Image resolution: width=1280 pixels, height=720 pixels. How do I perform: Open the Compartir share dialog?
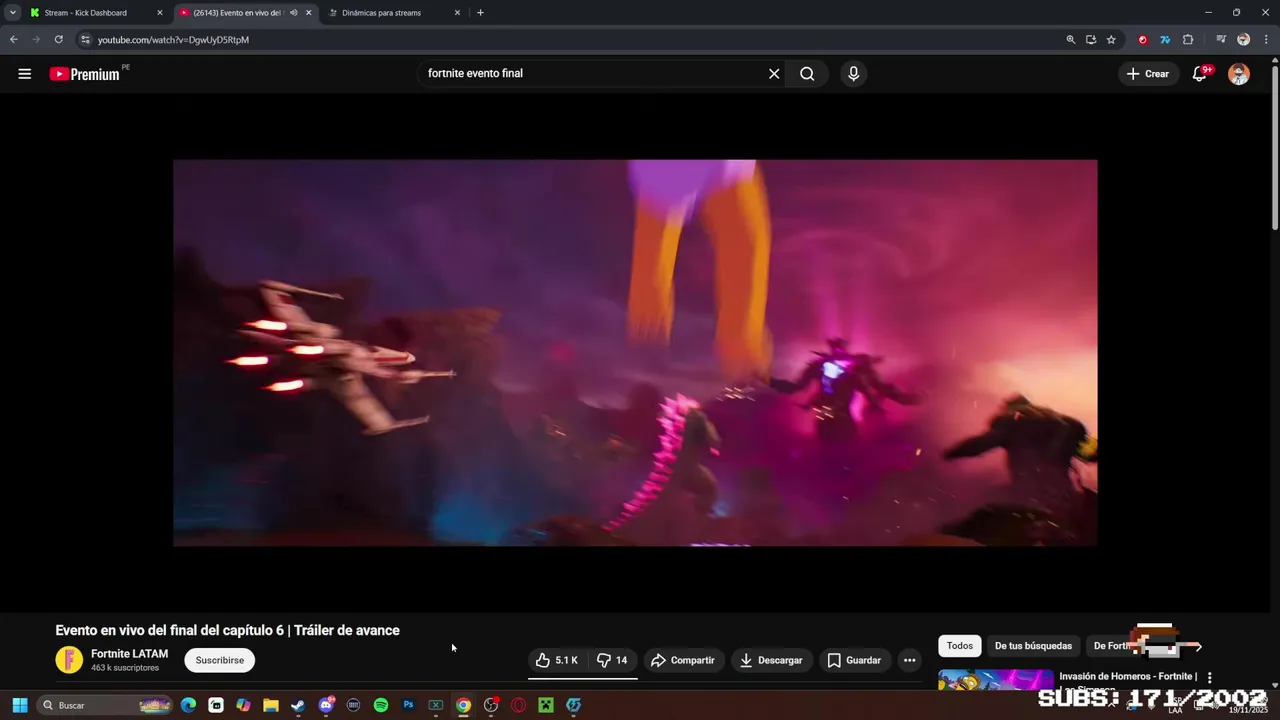click(x=683, y=660)
